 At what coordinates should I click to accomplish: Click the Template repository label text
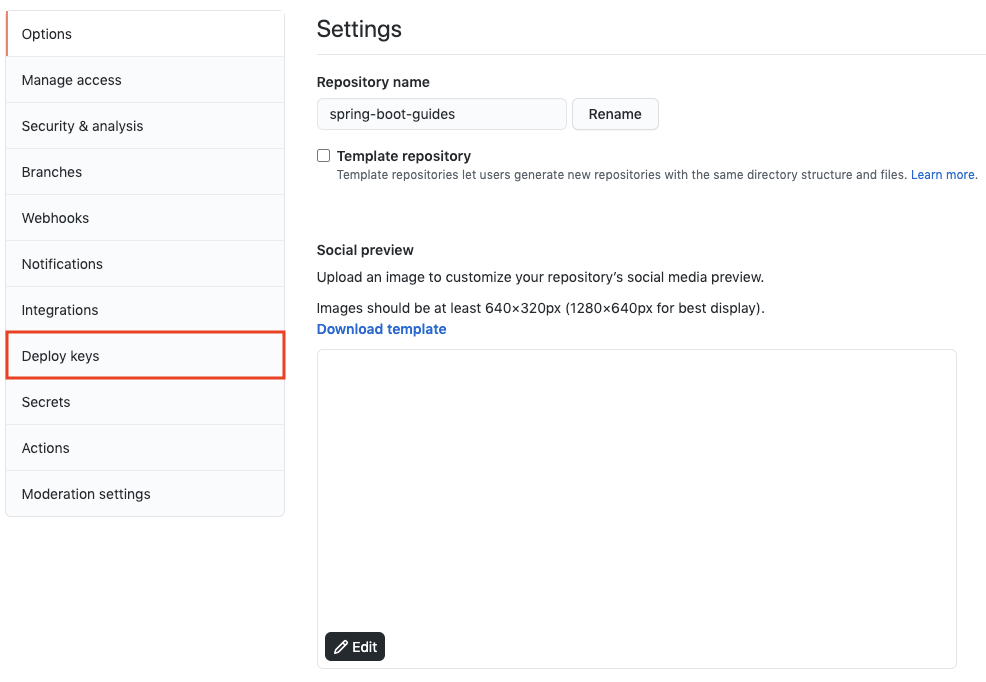coord(404,156)
